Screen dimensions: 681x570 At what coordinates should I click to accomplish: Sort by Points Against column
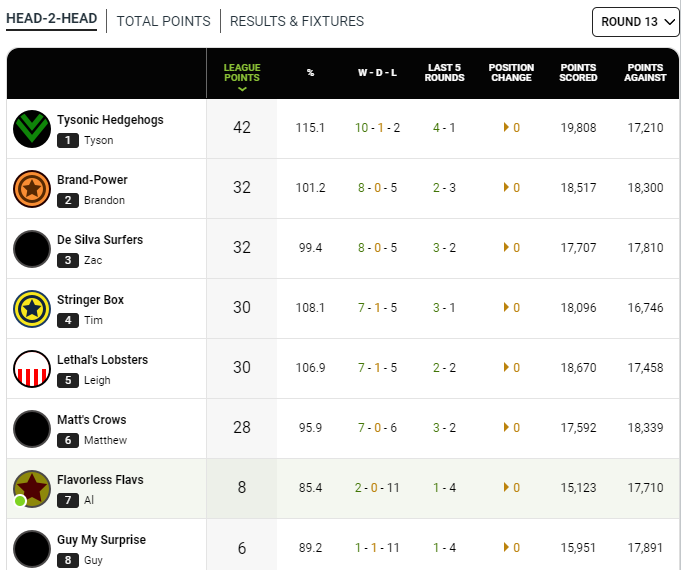click(x=645, y=73)
